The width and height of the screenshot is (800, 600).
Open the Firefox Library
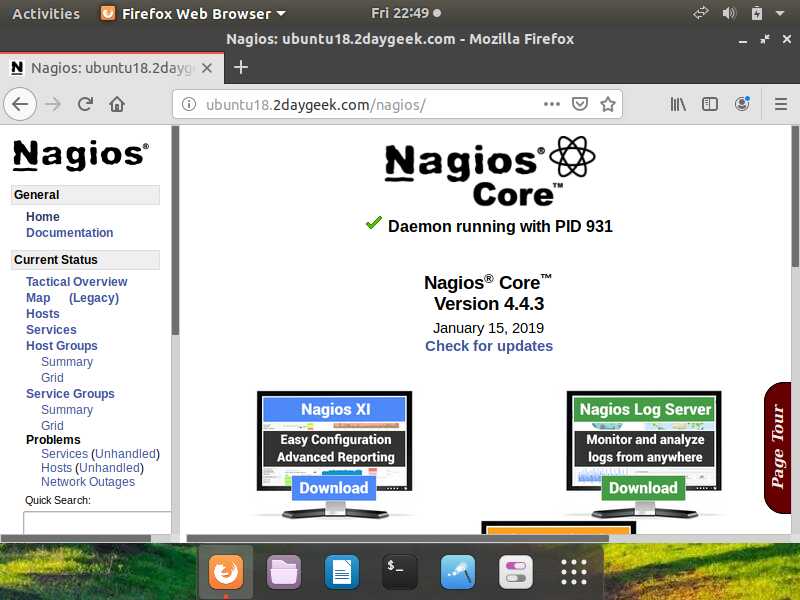point(678,105)
